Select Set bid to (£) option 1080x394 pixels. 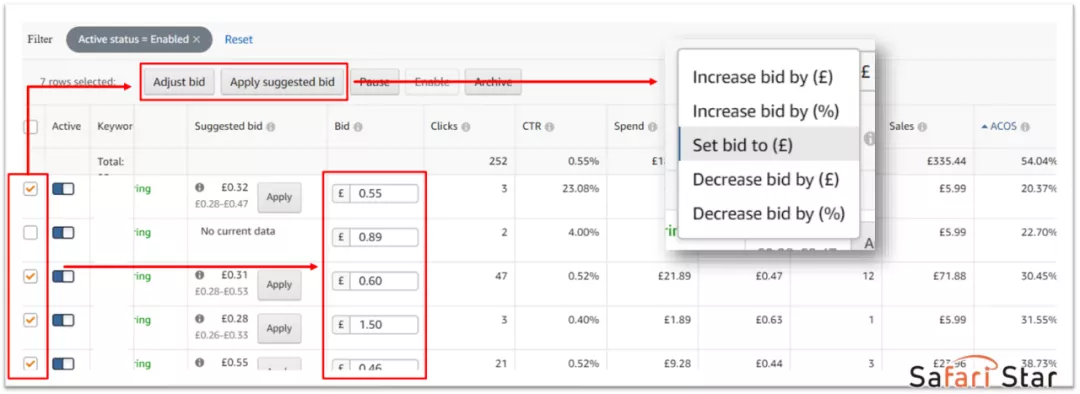[x=769, y=145]
